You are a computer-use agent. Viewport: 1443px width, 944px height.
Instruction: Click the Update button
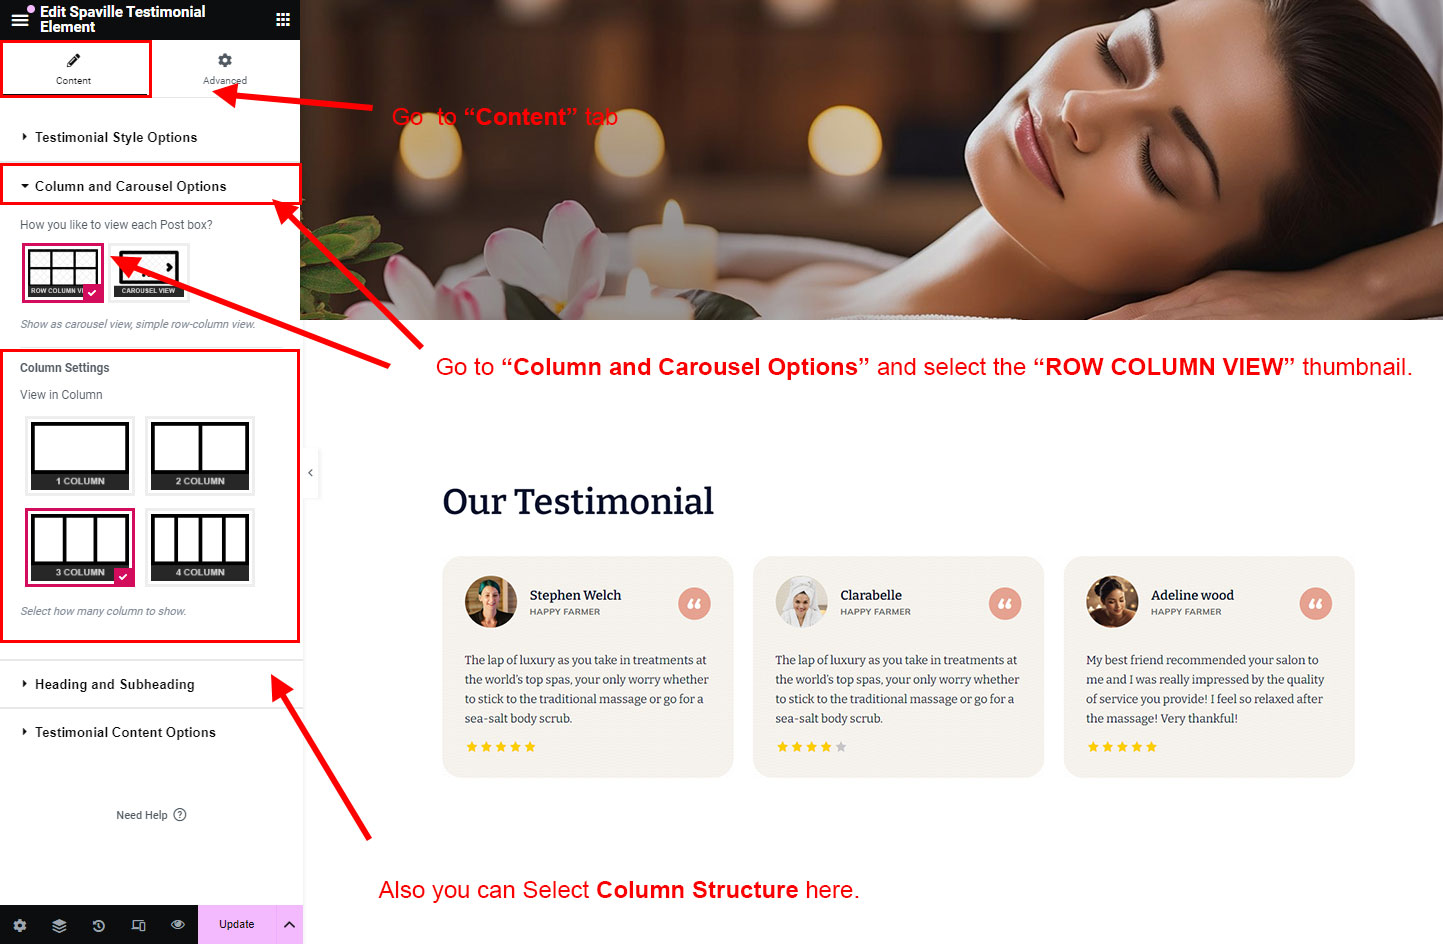[x=237, y=925]
